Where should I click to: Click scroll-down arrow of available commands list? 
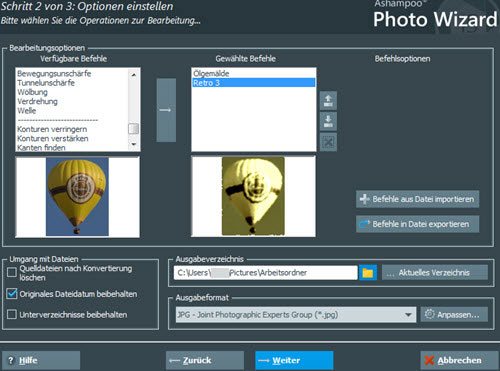click(134, 144)
